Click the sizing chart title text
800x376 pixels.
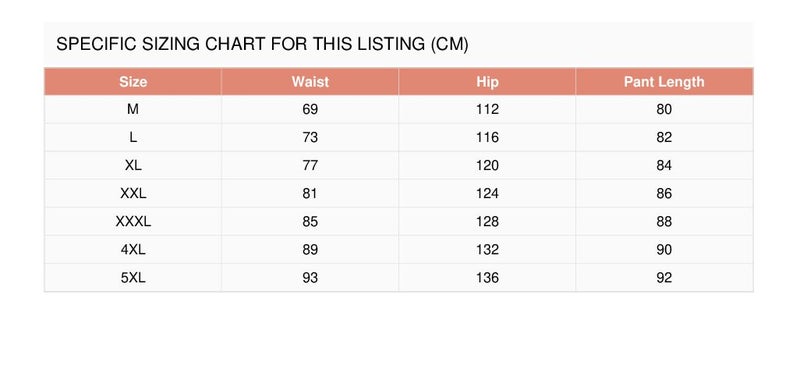point(262,44)
